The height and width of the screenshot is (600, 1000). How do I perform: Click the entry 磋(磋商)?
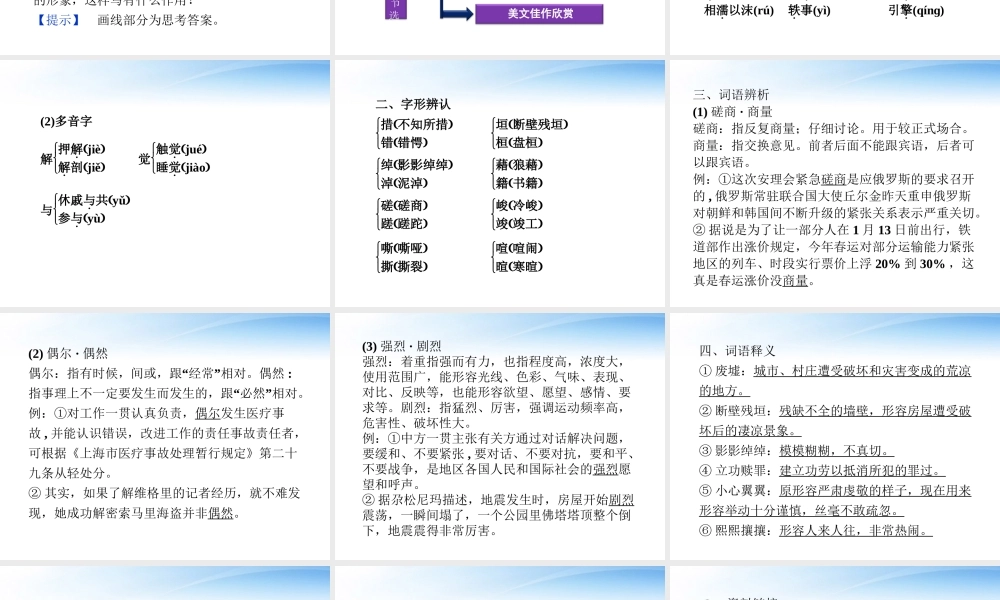(404, 205)
